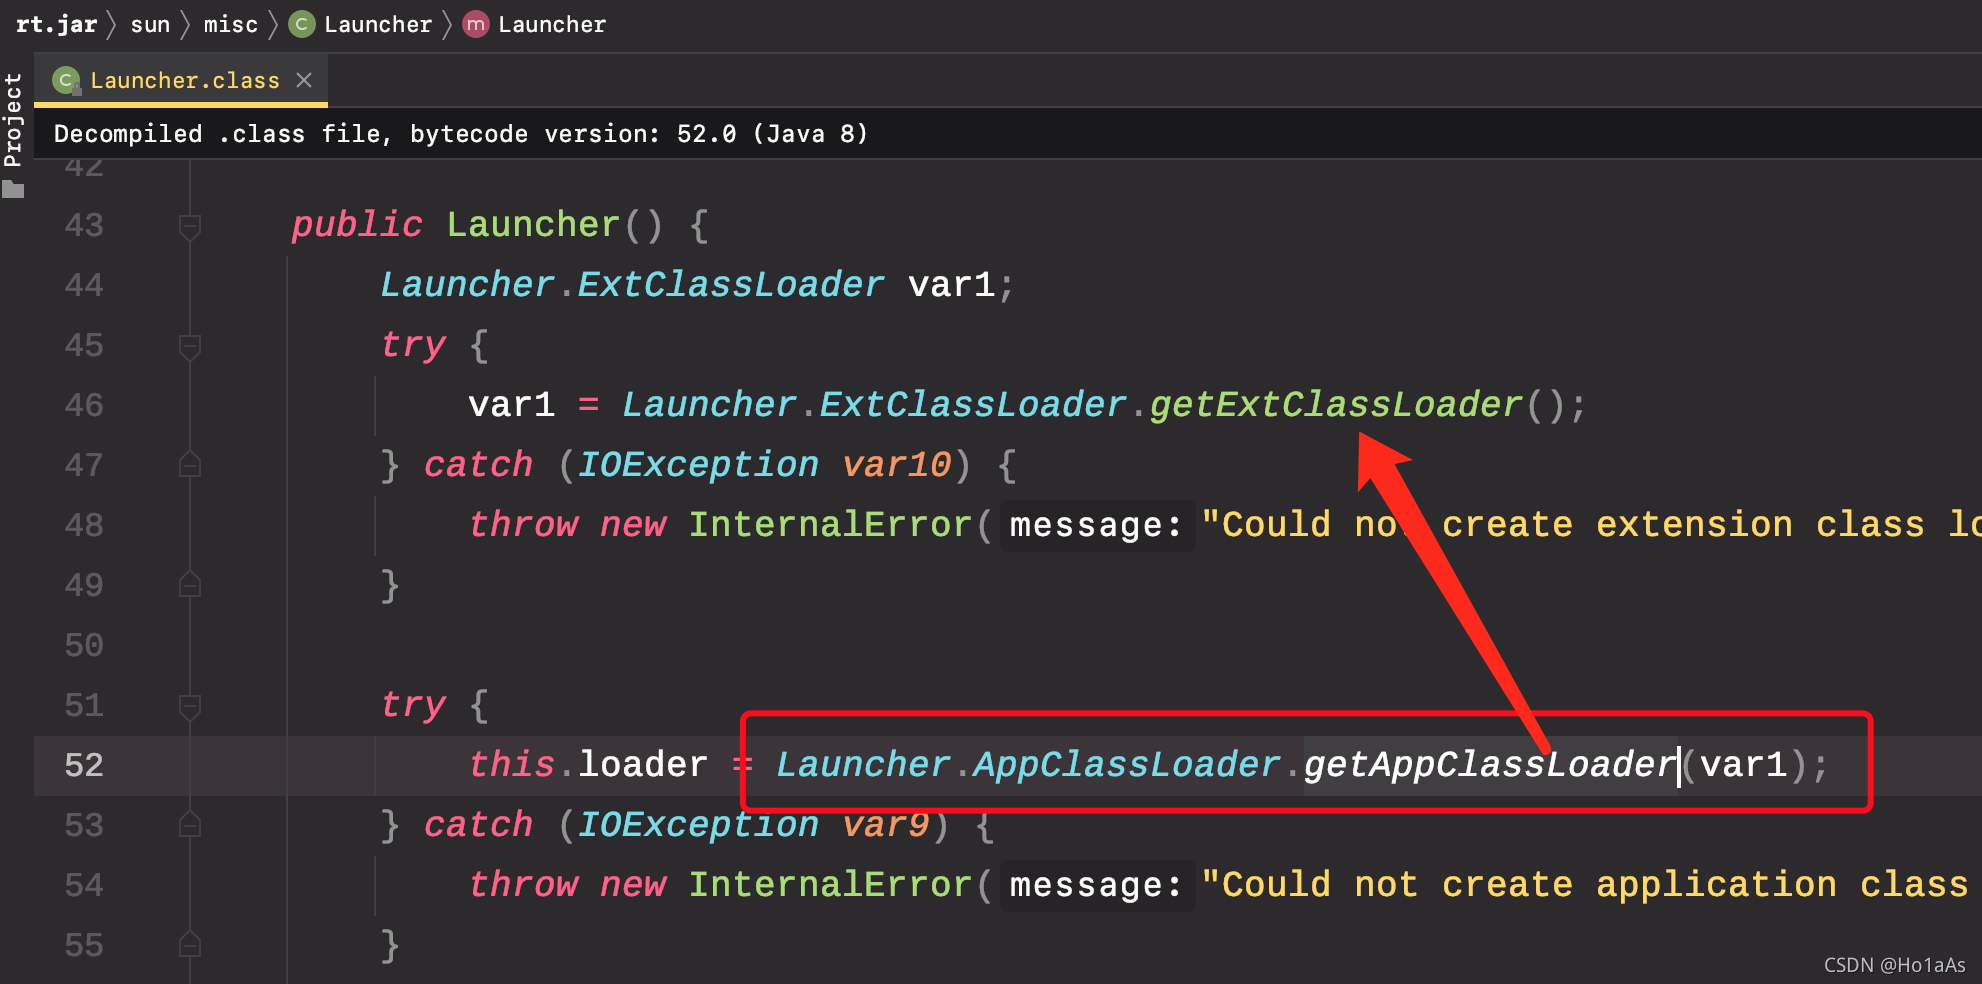The width and height of the screenshot is (1982, 984).
Task: Click the message: hint on line 48
Action: [1096, 525]
